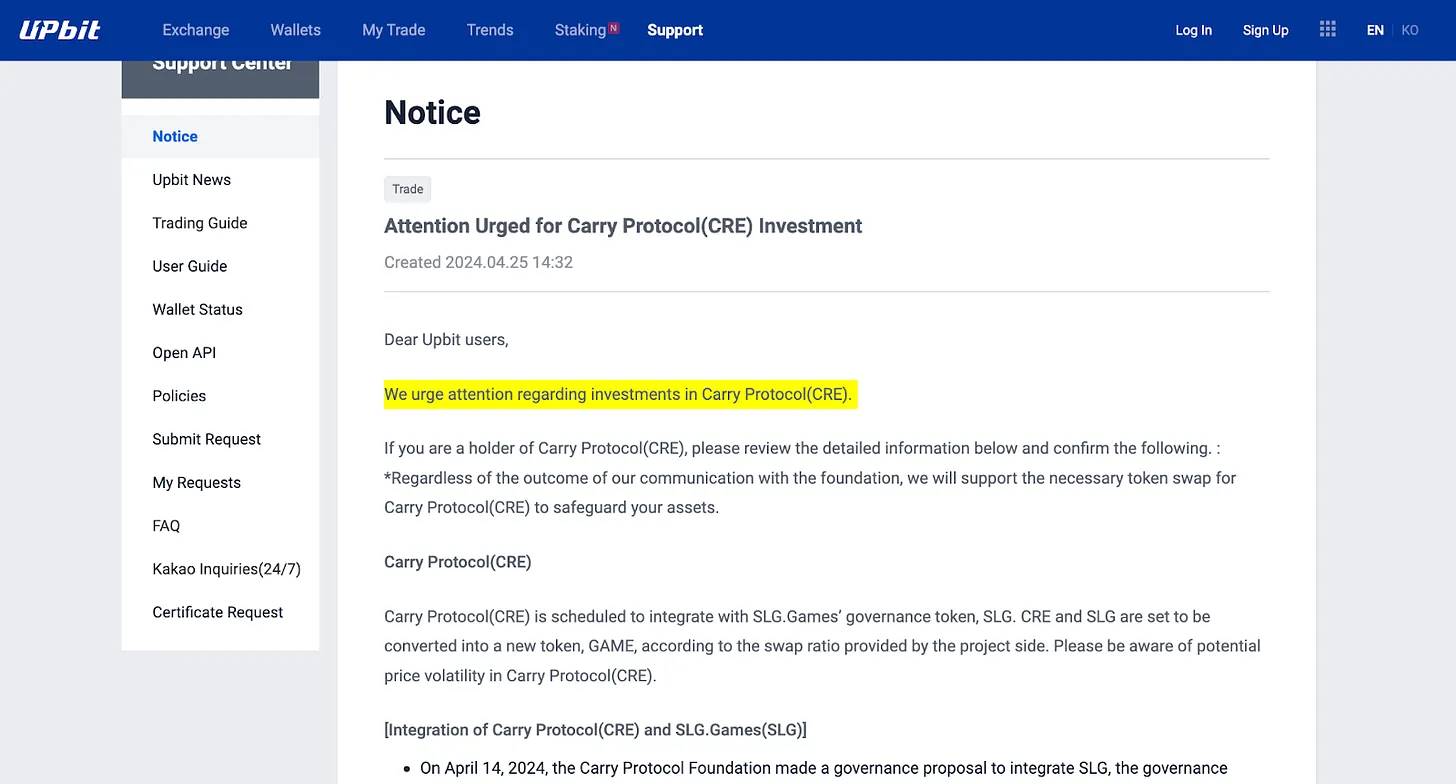Select Notice in the sidebar
This screenshot has width=1456, height=784.
point(220,136)
